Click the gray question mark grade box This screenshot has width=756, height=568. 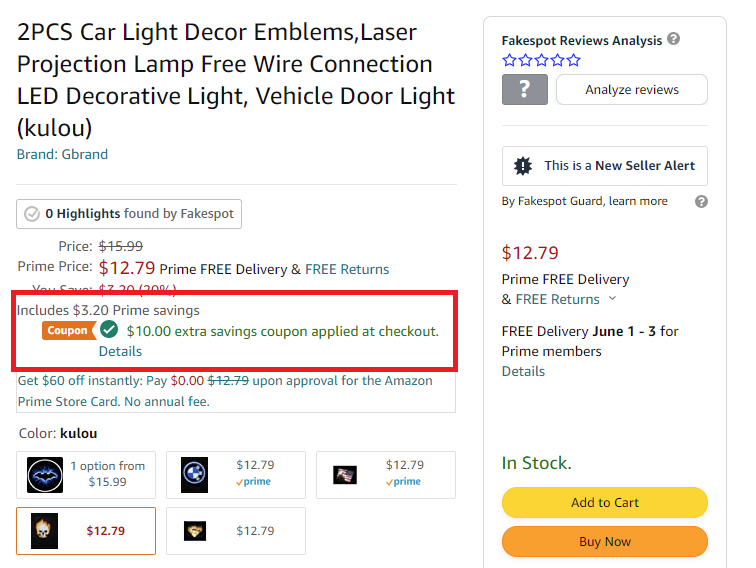525,90
